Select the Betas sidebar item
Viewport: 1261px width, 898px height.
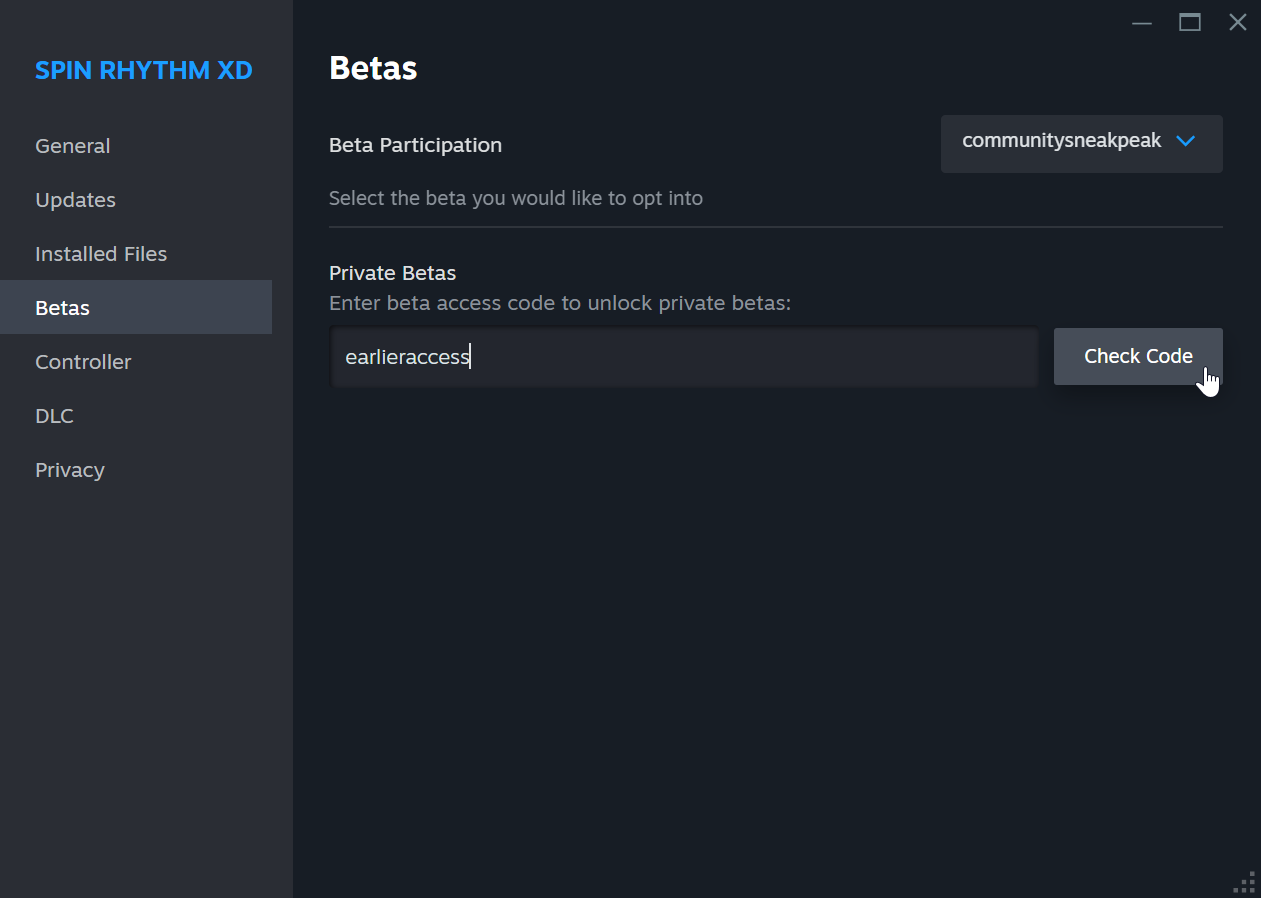point(136,307)
